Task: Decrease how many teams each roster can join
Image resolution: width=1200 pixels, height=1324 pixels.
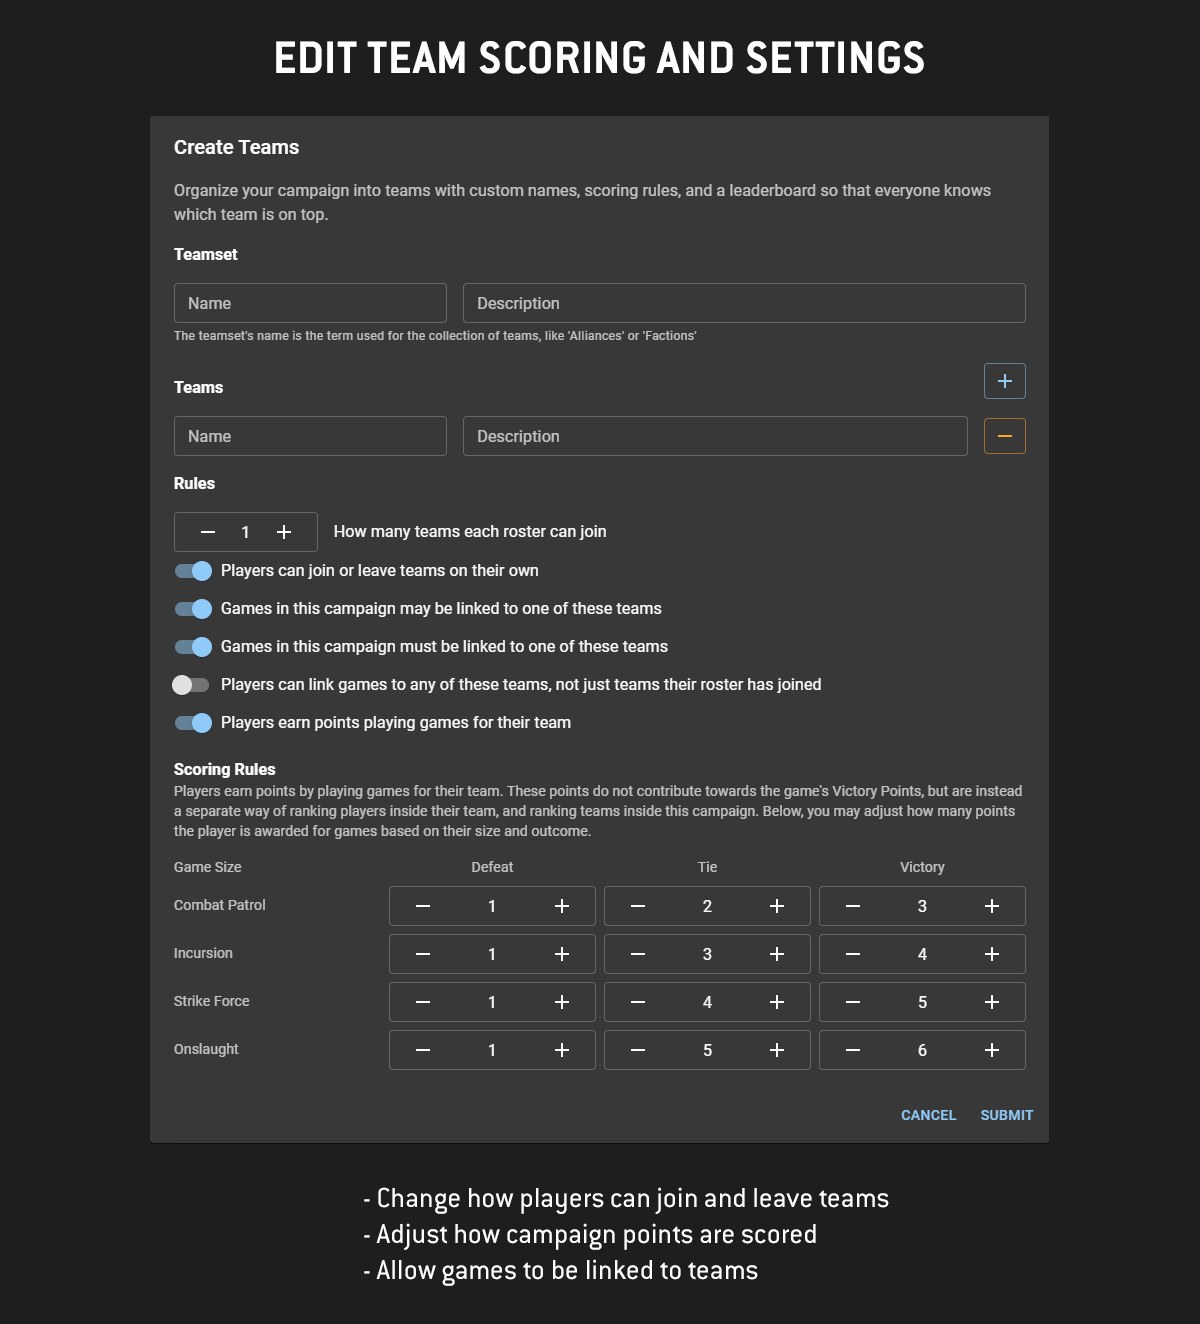Action: [208, 532]
